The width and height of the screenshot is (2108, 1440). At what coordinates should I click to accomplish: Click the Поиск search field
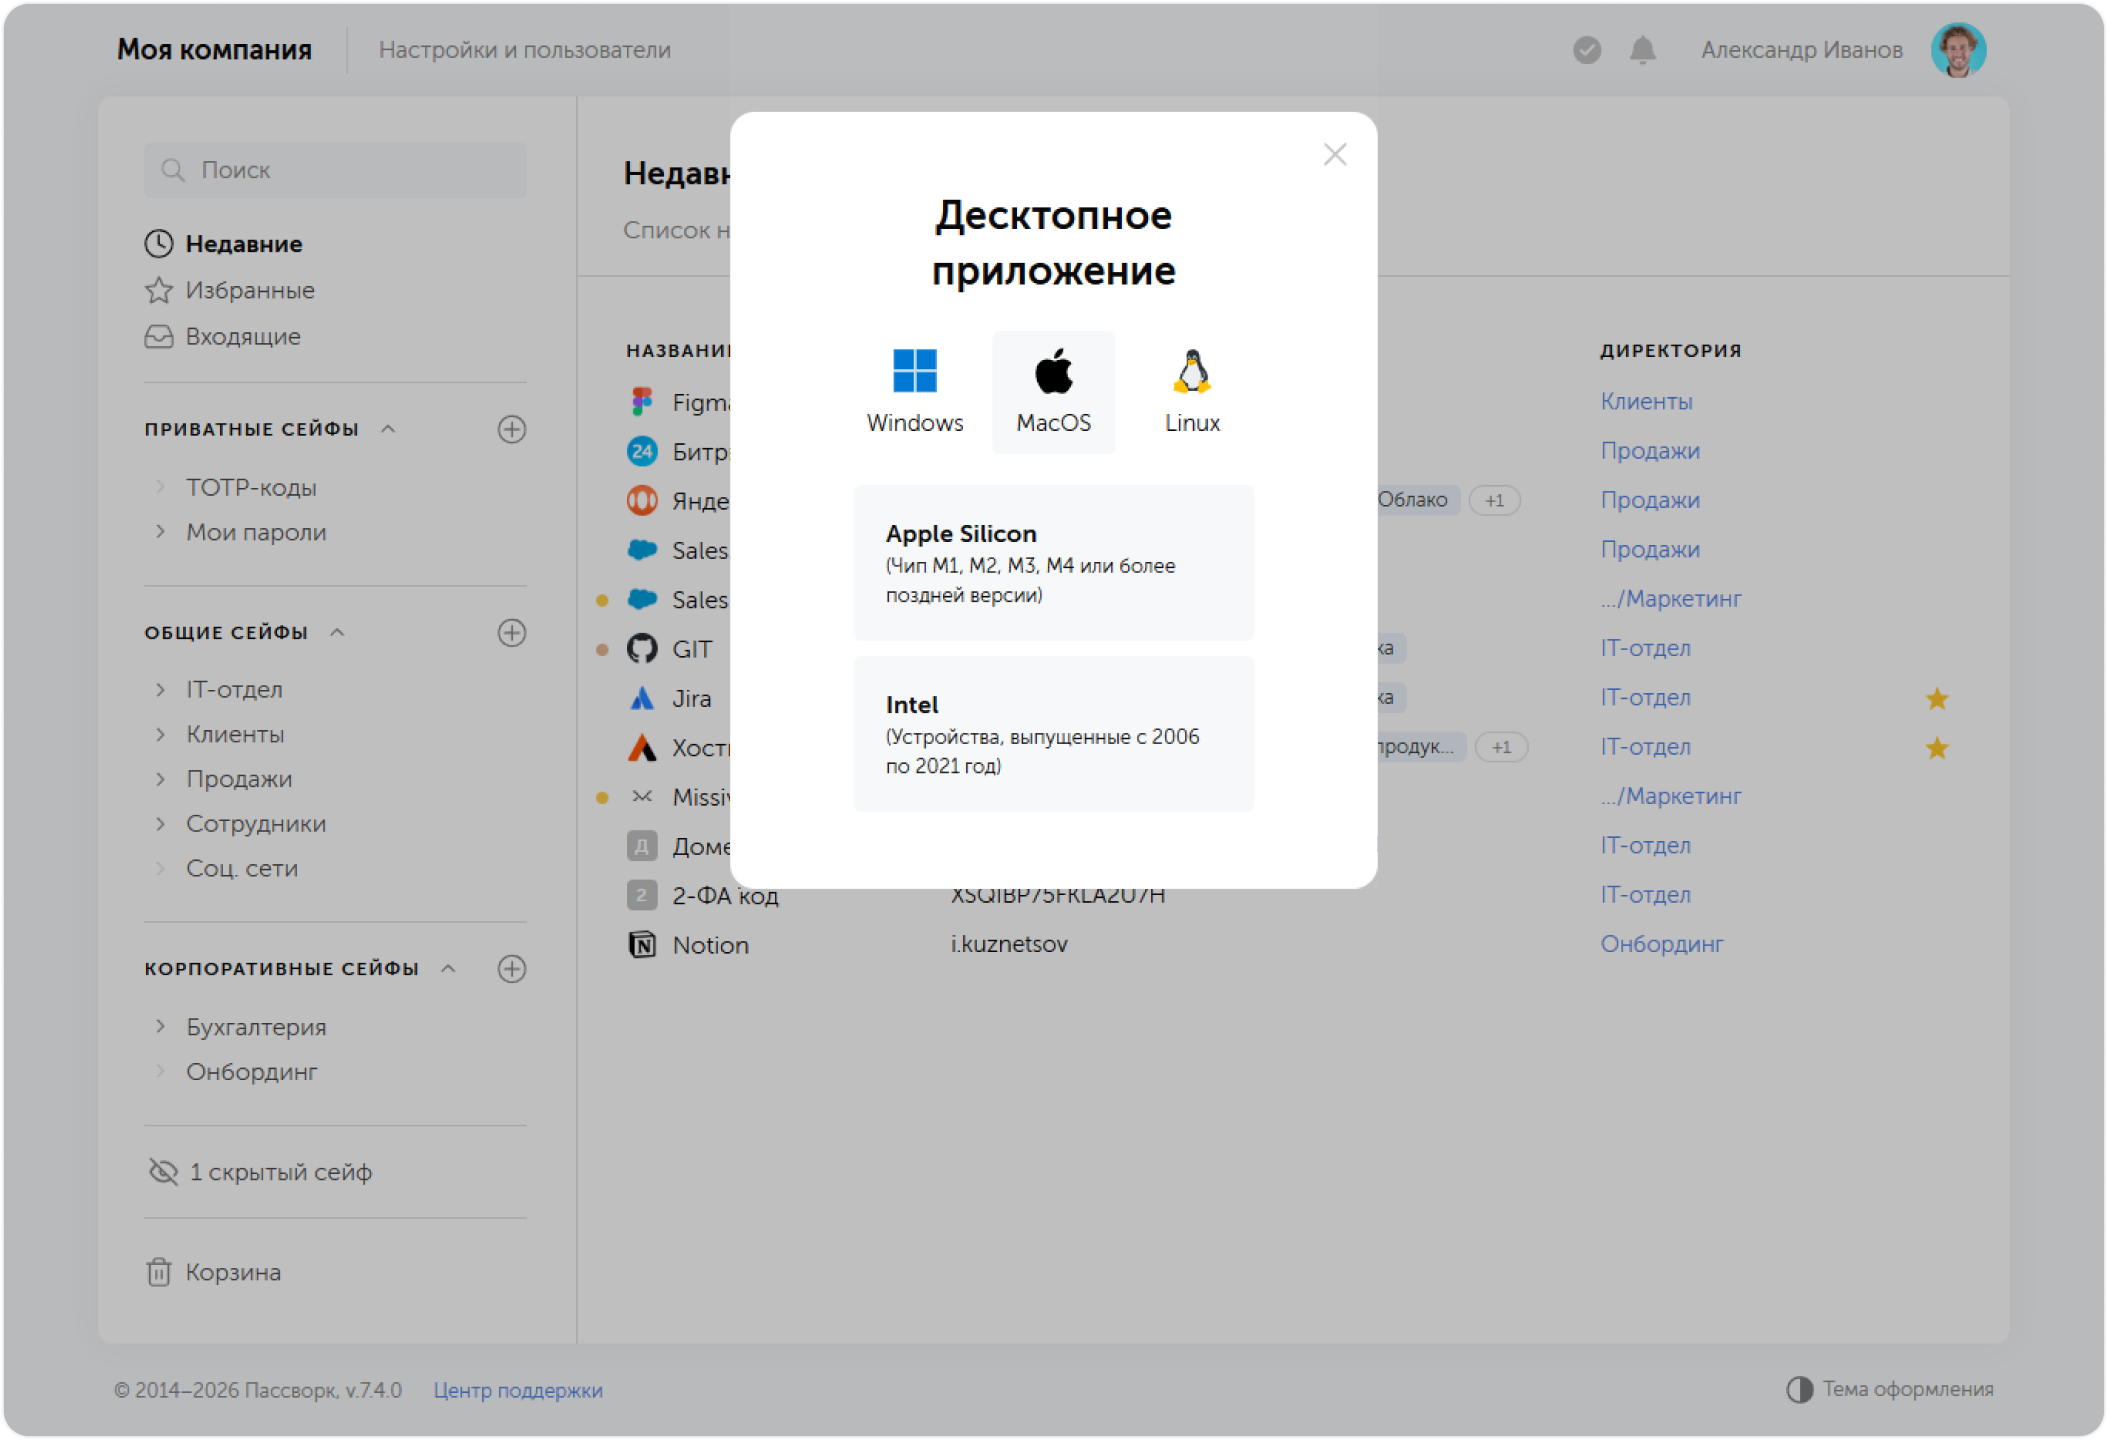point(335,170)
